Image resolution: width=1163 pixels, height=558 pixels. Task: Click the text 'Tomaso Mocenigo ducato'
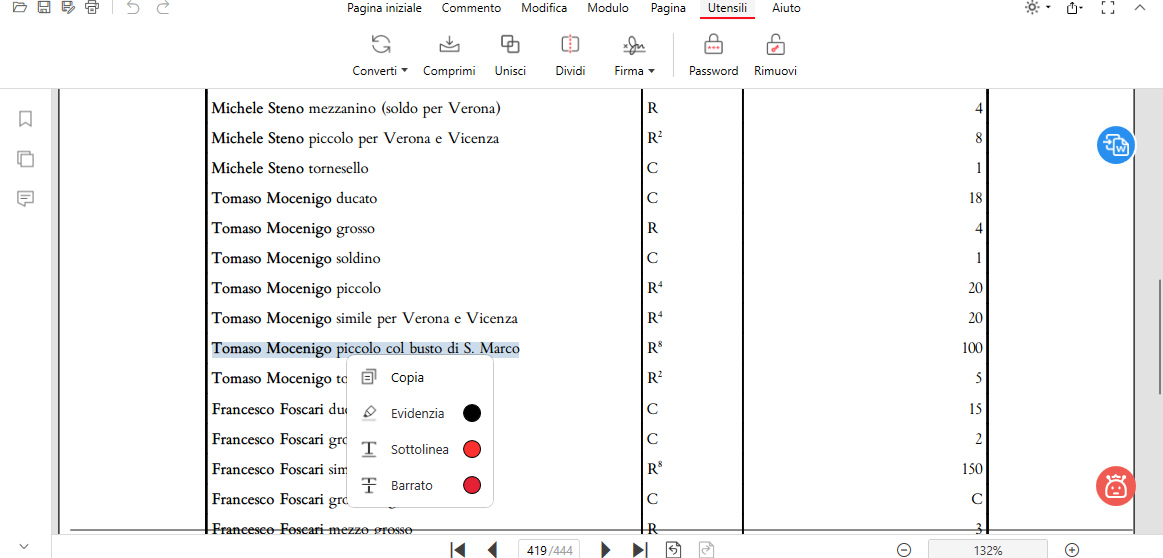pos(294,198)
